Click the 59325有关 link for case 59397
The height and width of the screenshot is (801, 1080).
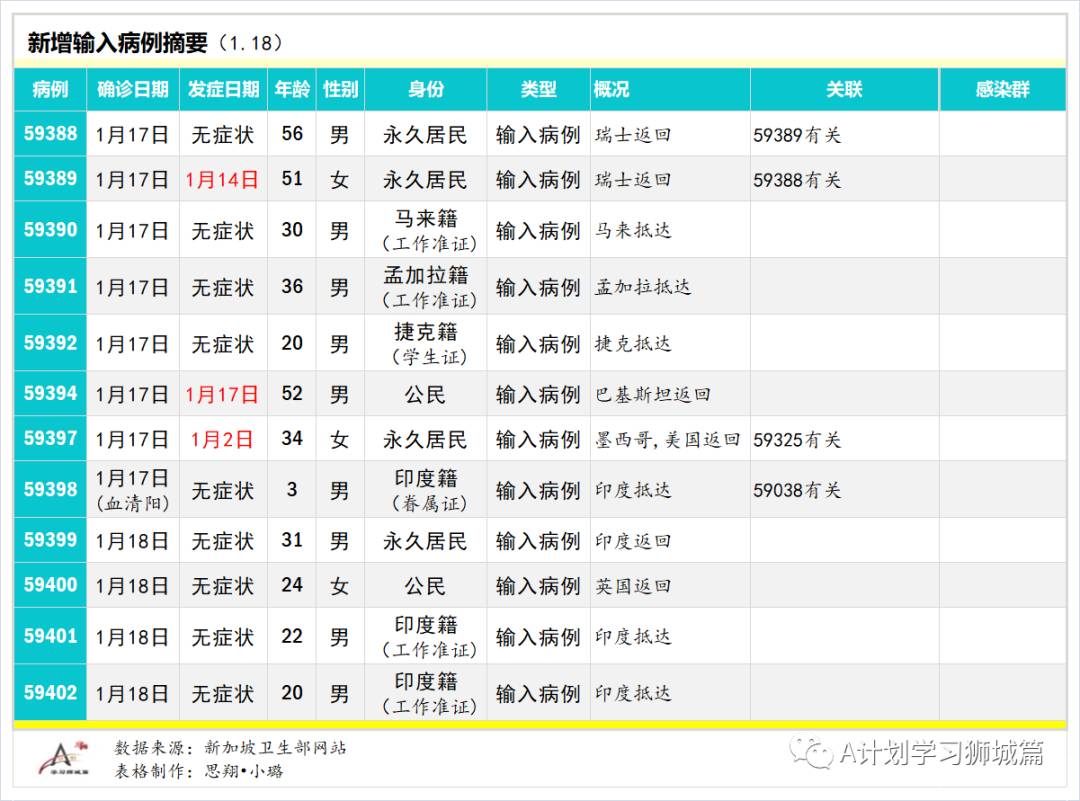796,439
